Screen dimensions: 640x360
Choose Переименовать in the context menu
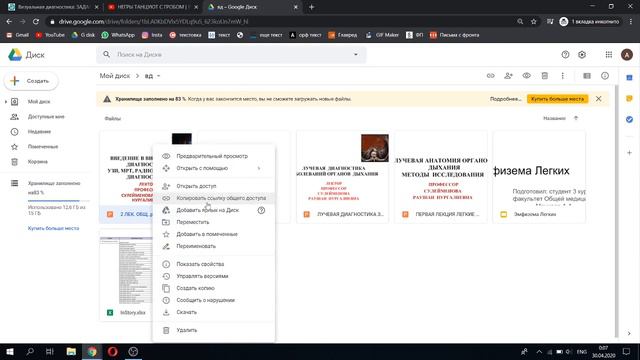tap(213, 246)
